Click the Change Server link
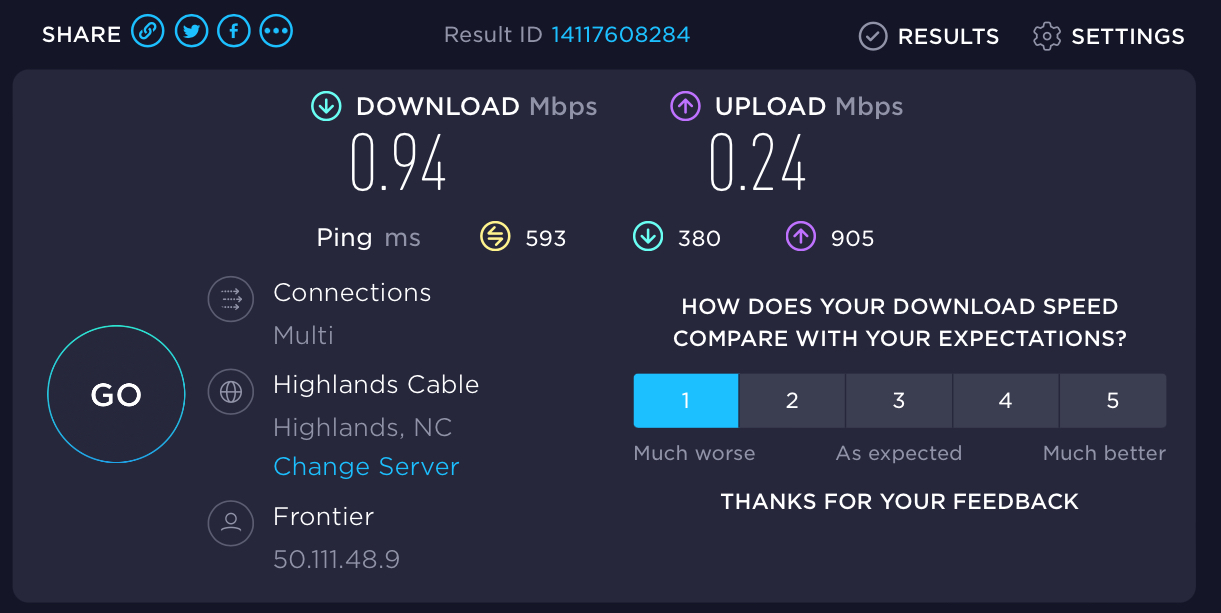Viewport: 1221px width, 613px height. click(366, 467)
